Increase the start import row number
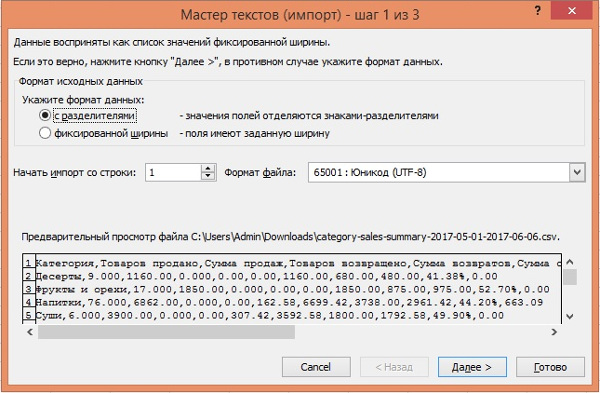 click(208, 168)
